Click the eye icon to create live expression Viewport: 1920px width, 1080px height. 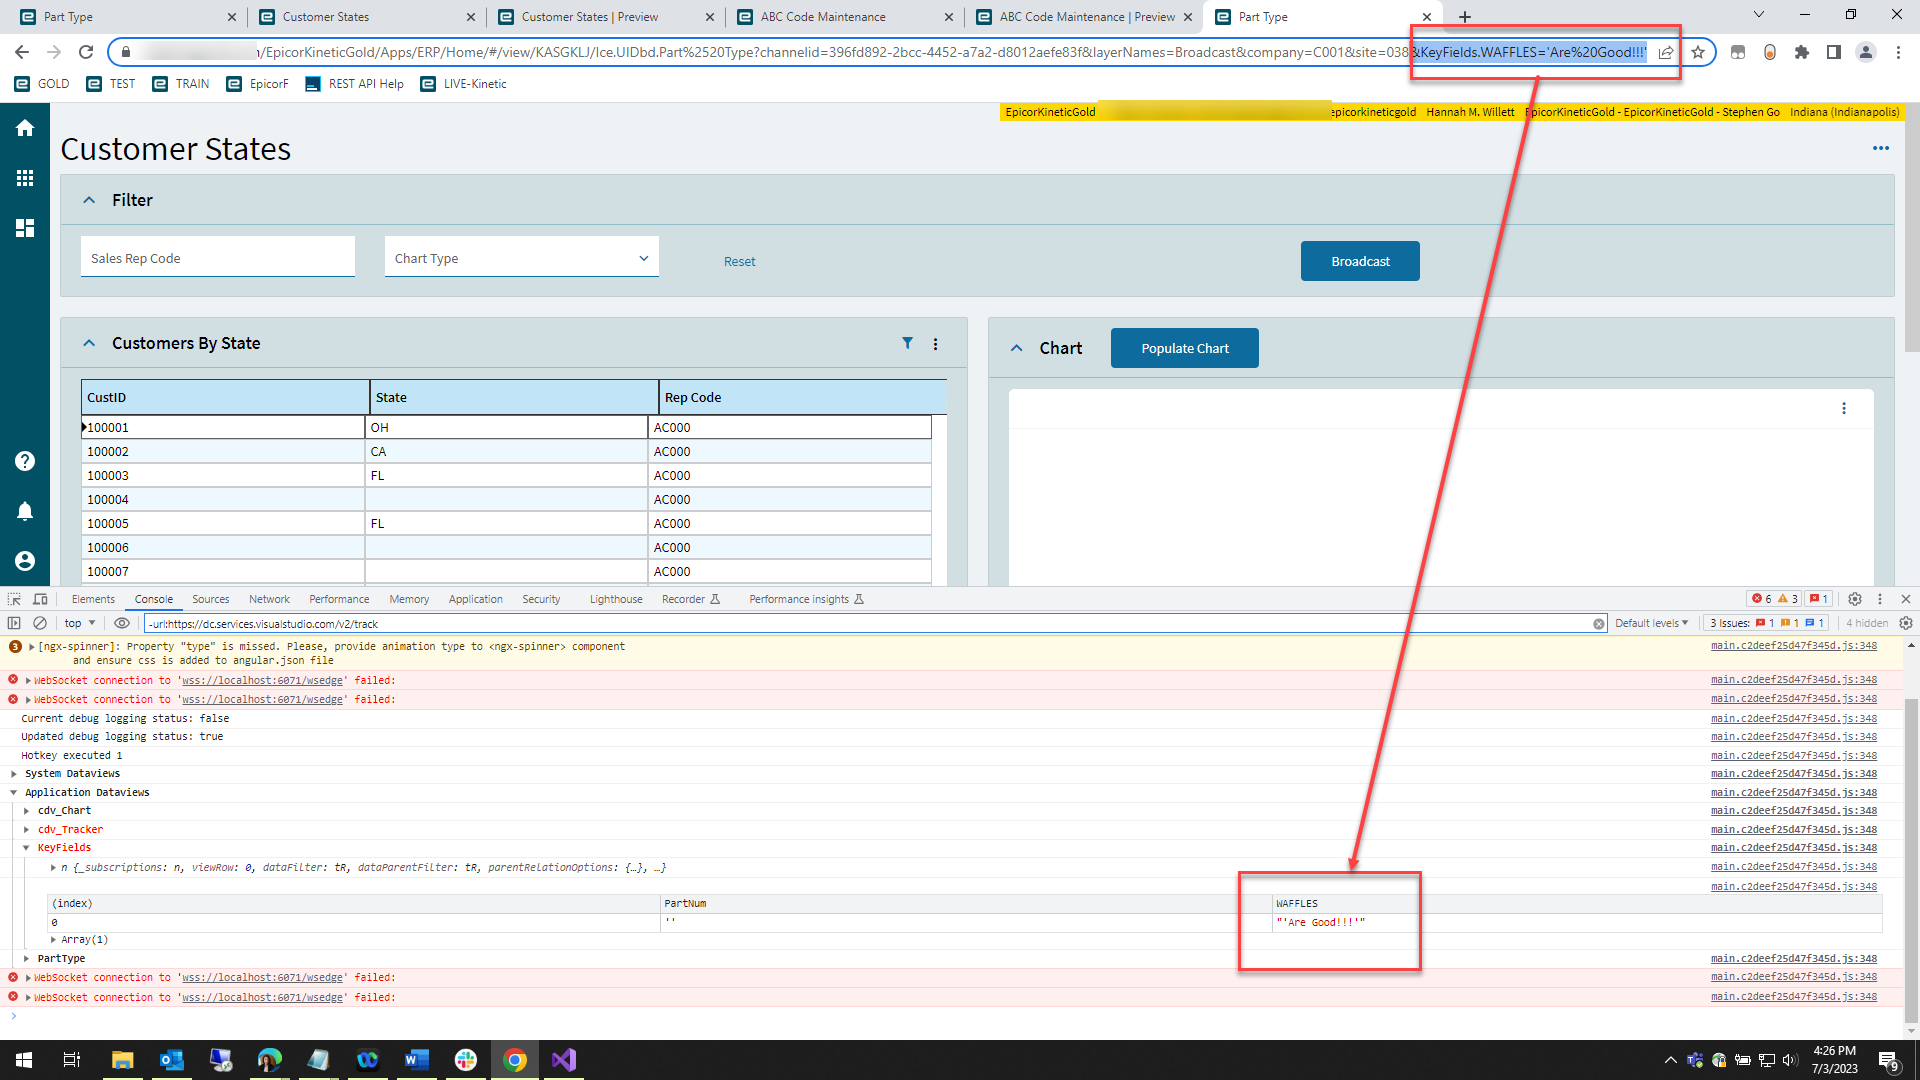click(x=121, y=622)
